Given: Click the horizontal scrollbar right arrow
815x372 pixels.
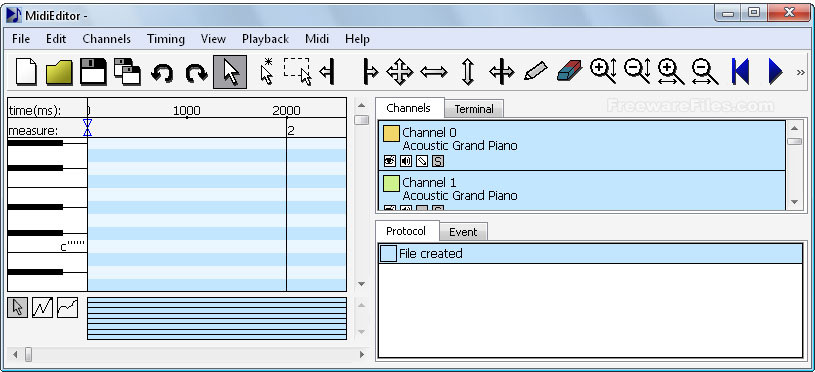Looking at the screenshot, I should tap(362, 355).
